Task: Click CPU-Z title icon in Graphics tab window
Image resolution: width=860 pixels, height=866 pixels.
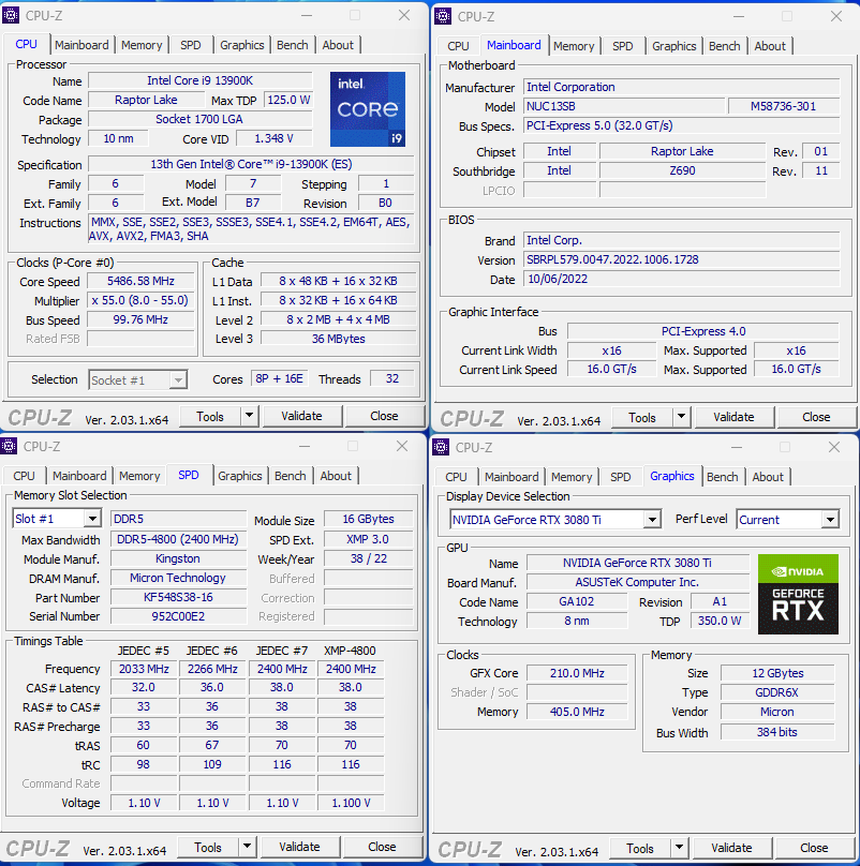Action: (443, 447)
